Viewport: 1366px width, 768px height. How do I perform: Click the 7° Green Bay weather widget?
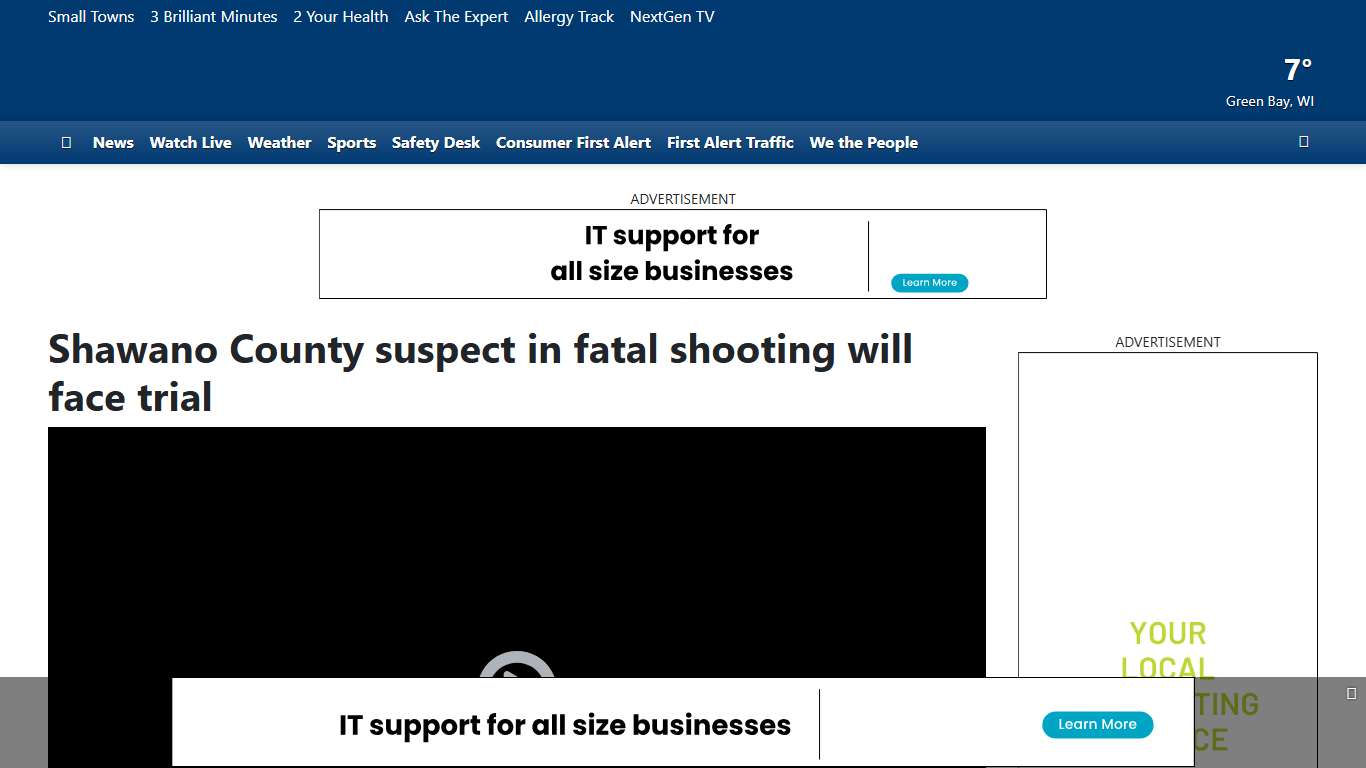click(x=1271, y=82)
